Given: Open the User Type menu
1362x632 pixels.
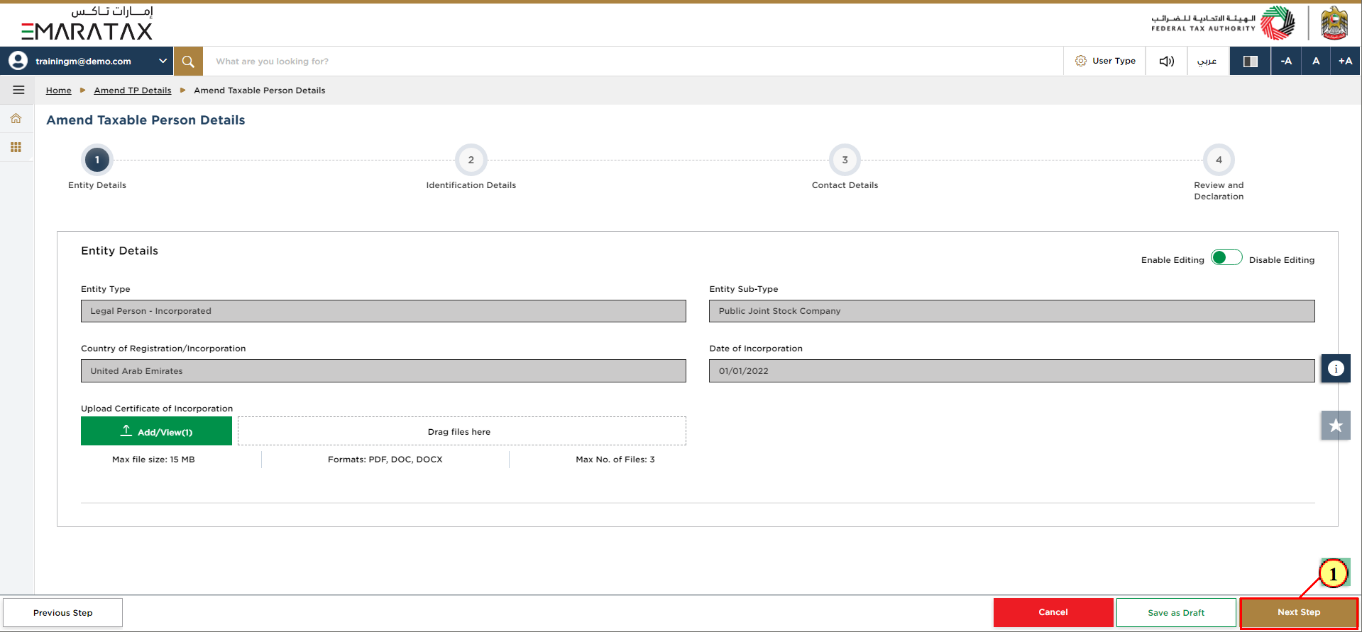Looking at the screenshot, I should 1105,61.
